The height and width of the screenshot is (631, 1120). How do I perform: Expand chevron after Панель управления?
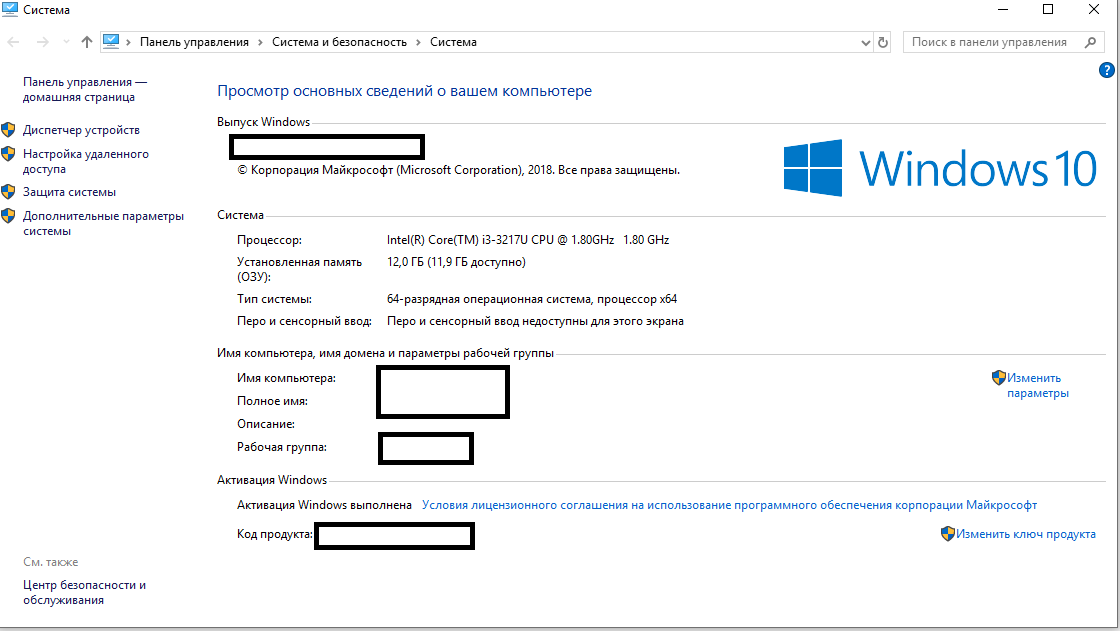[260, 42]
